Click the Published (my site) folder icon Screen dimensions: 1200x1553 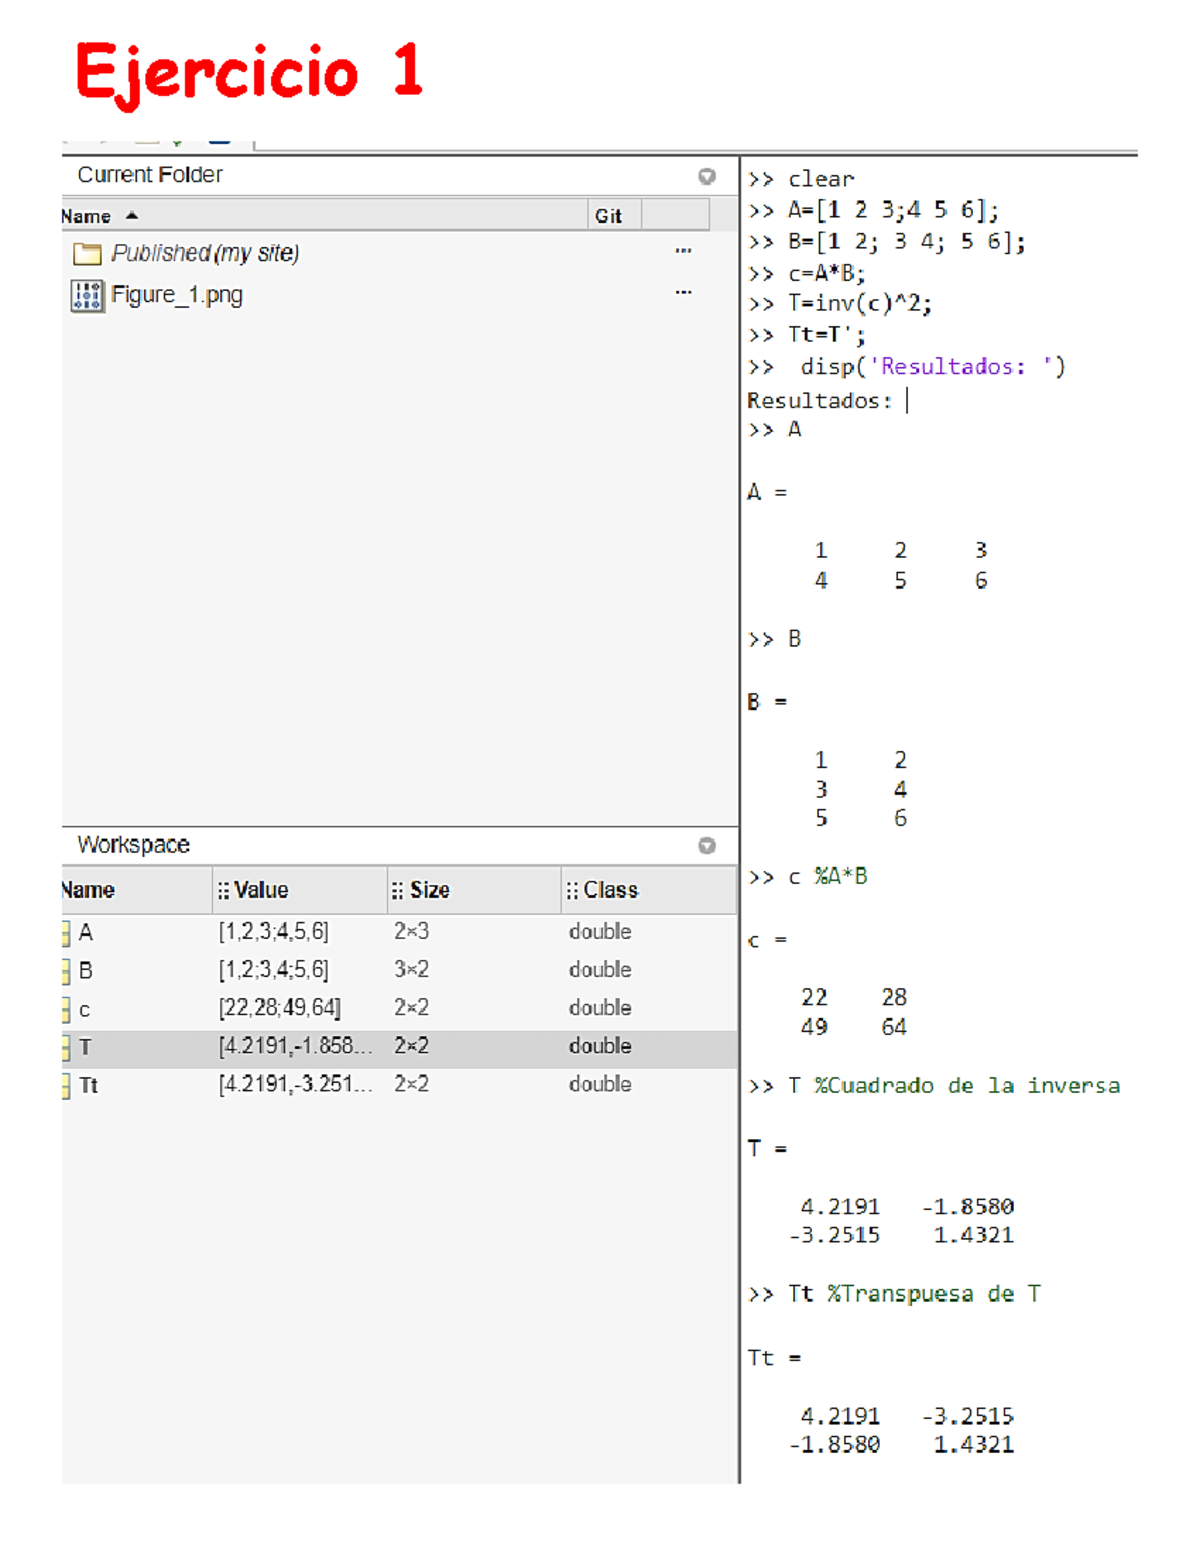(x=87, y=254)
